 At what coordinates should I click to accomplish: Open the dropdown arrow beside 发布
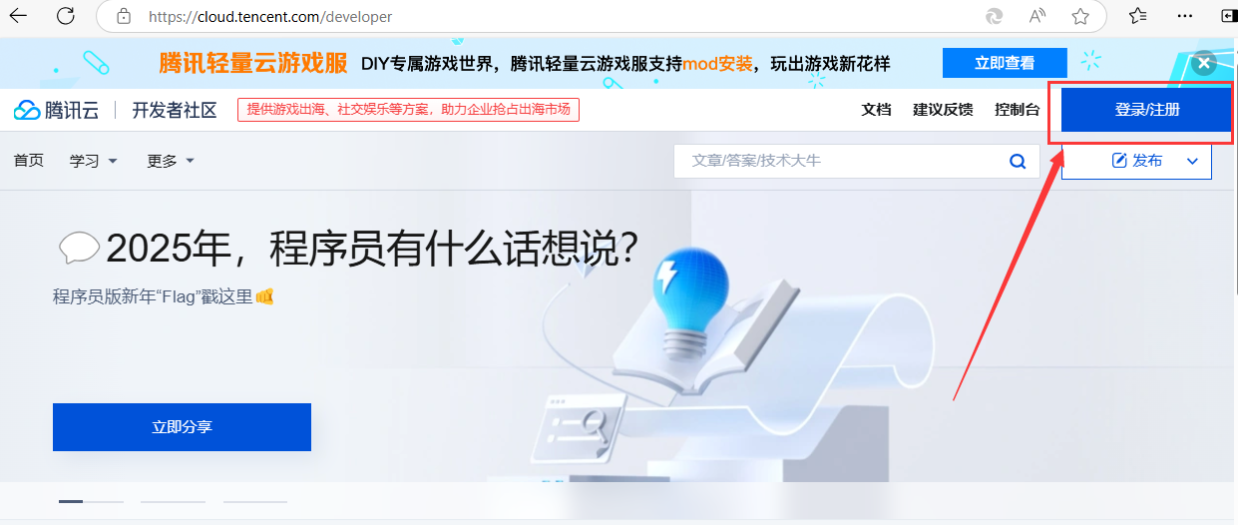[x=1191, y=161]
